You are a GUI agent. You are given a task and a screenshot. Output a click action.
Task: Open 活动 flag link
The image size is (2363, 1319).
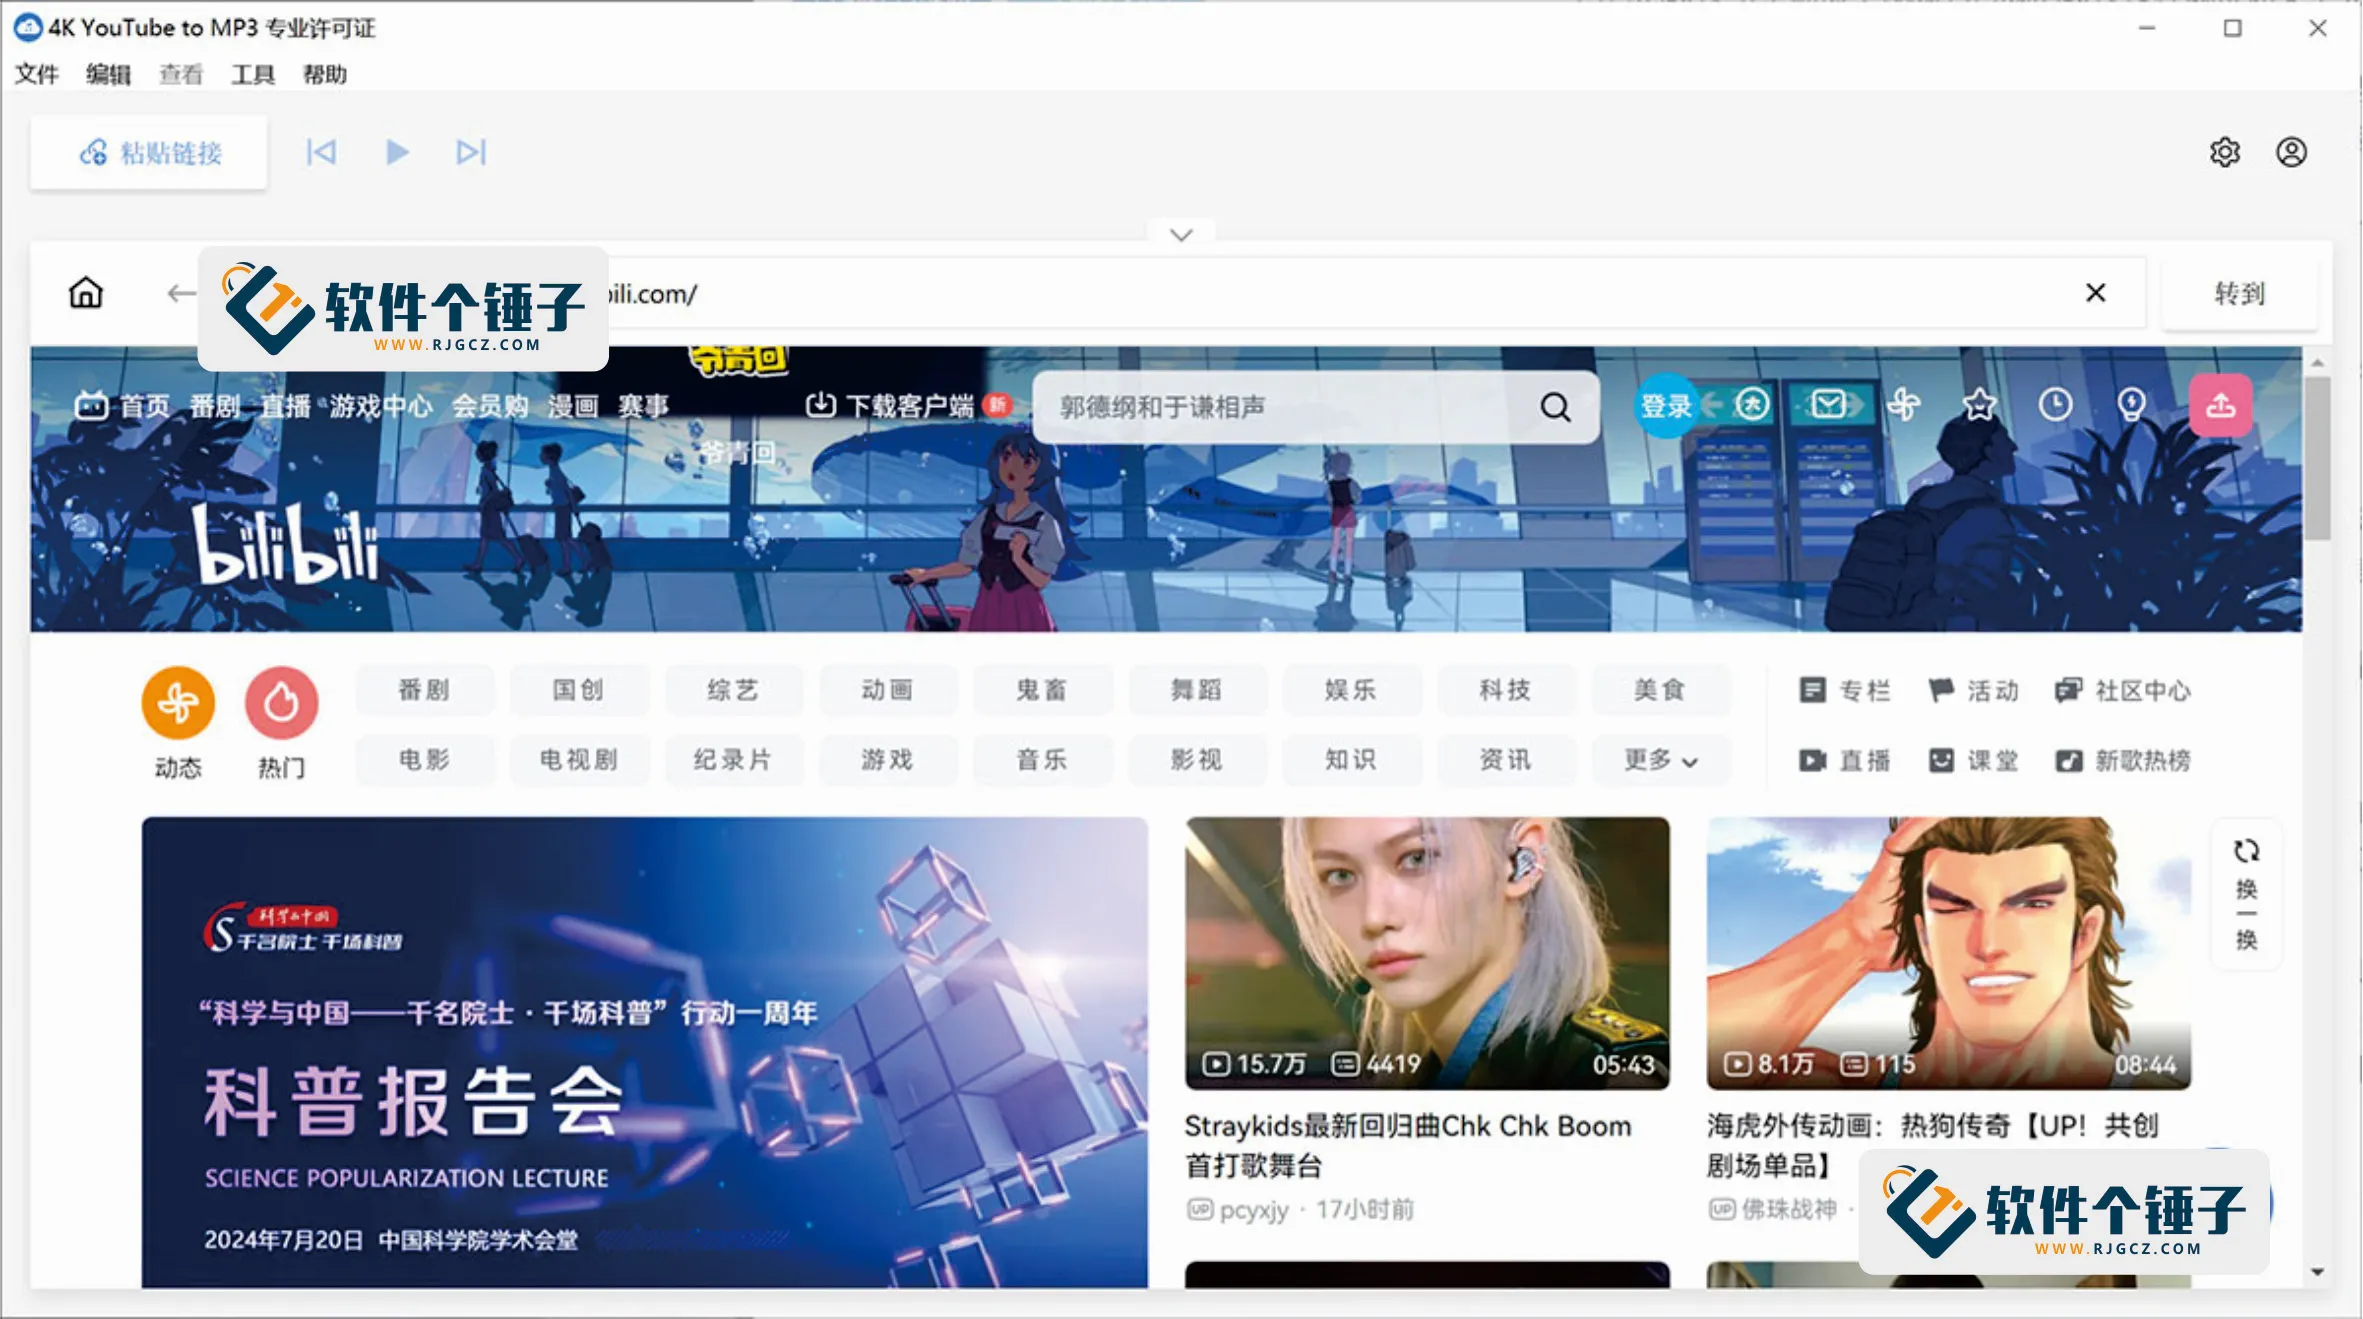1973,690
